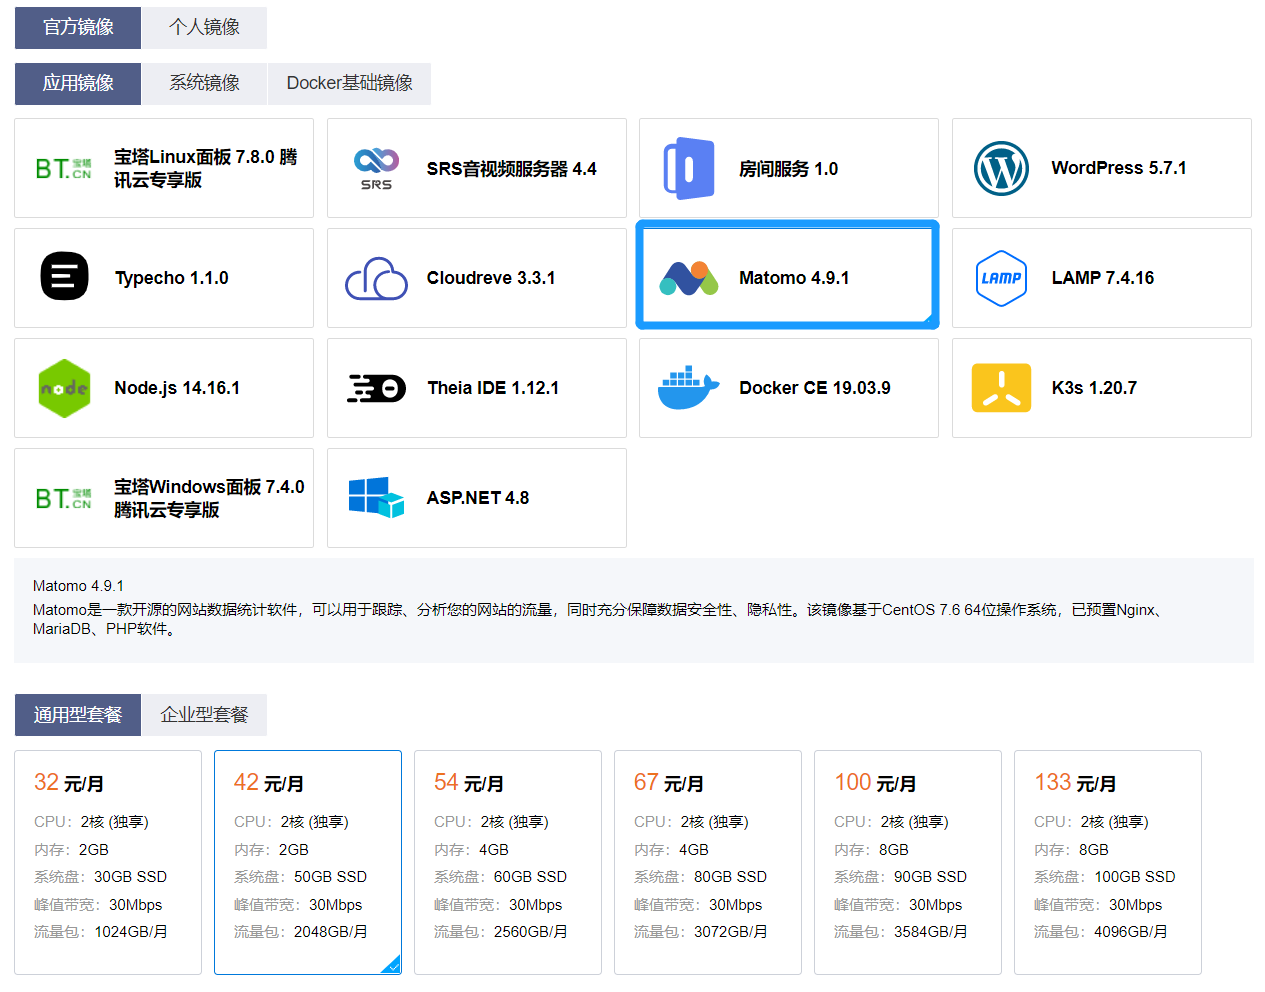Select the WordPress 5.7.1 application image
Screen dimensions: 1265x992
[1101, 168]
